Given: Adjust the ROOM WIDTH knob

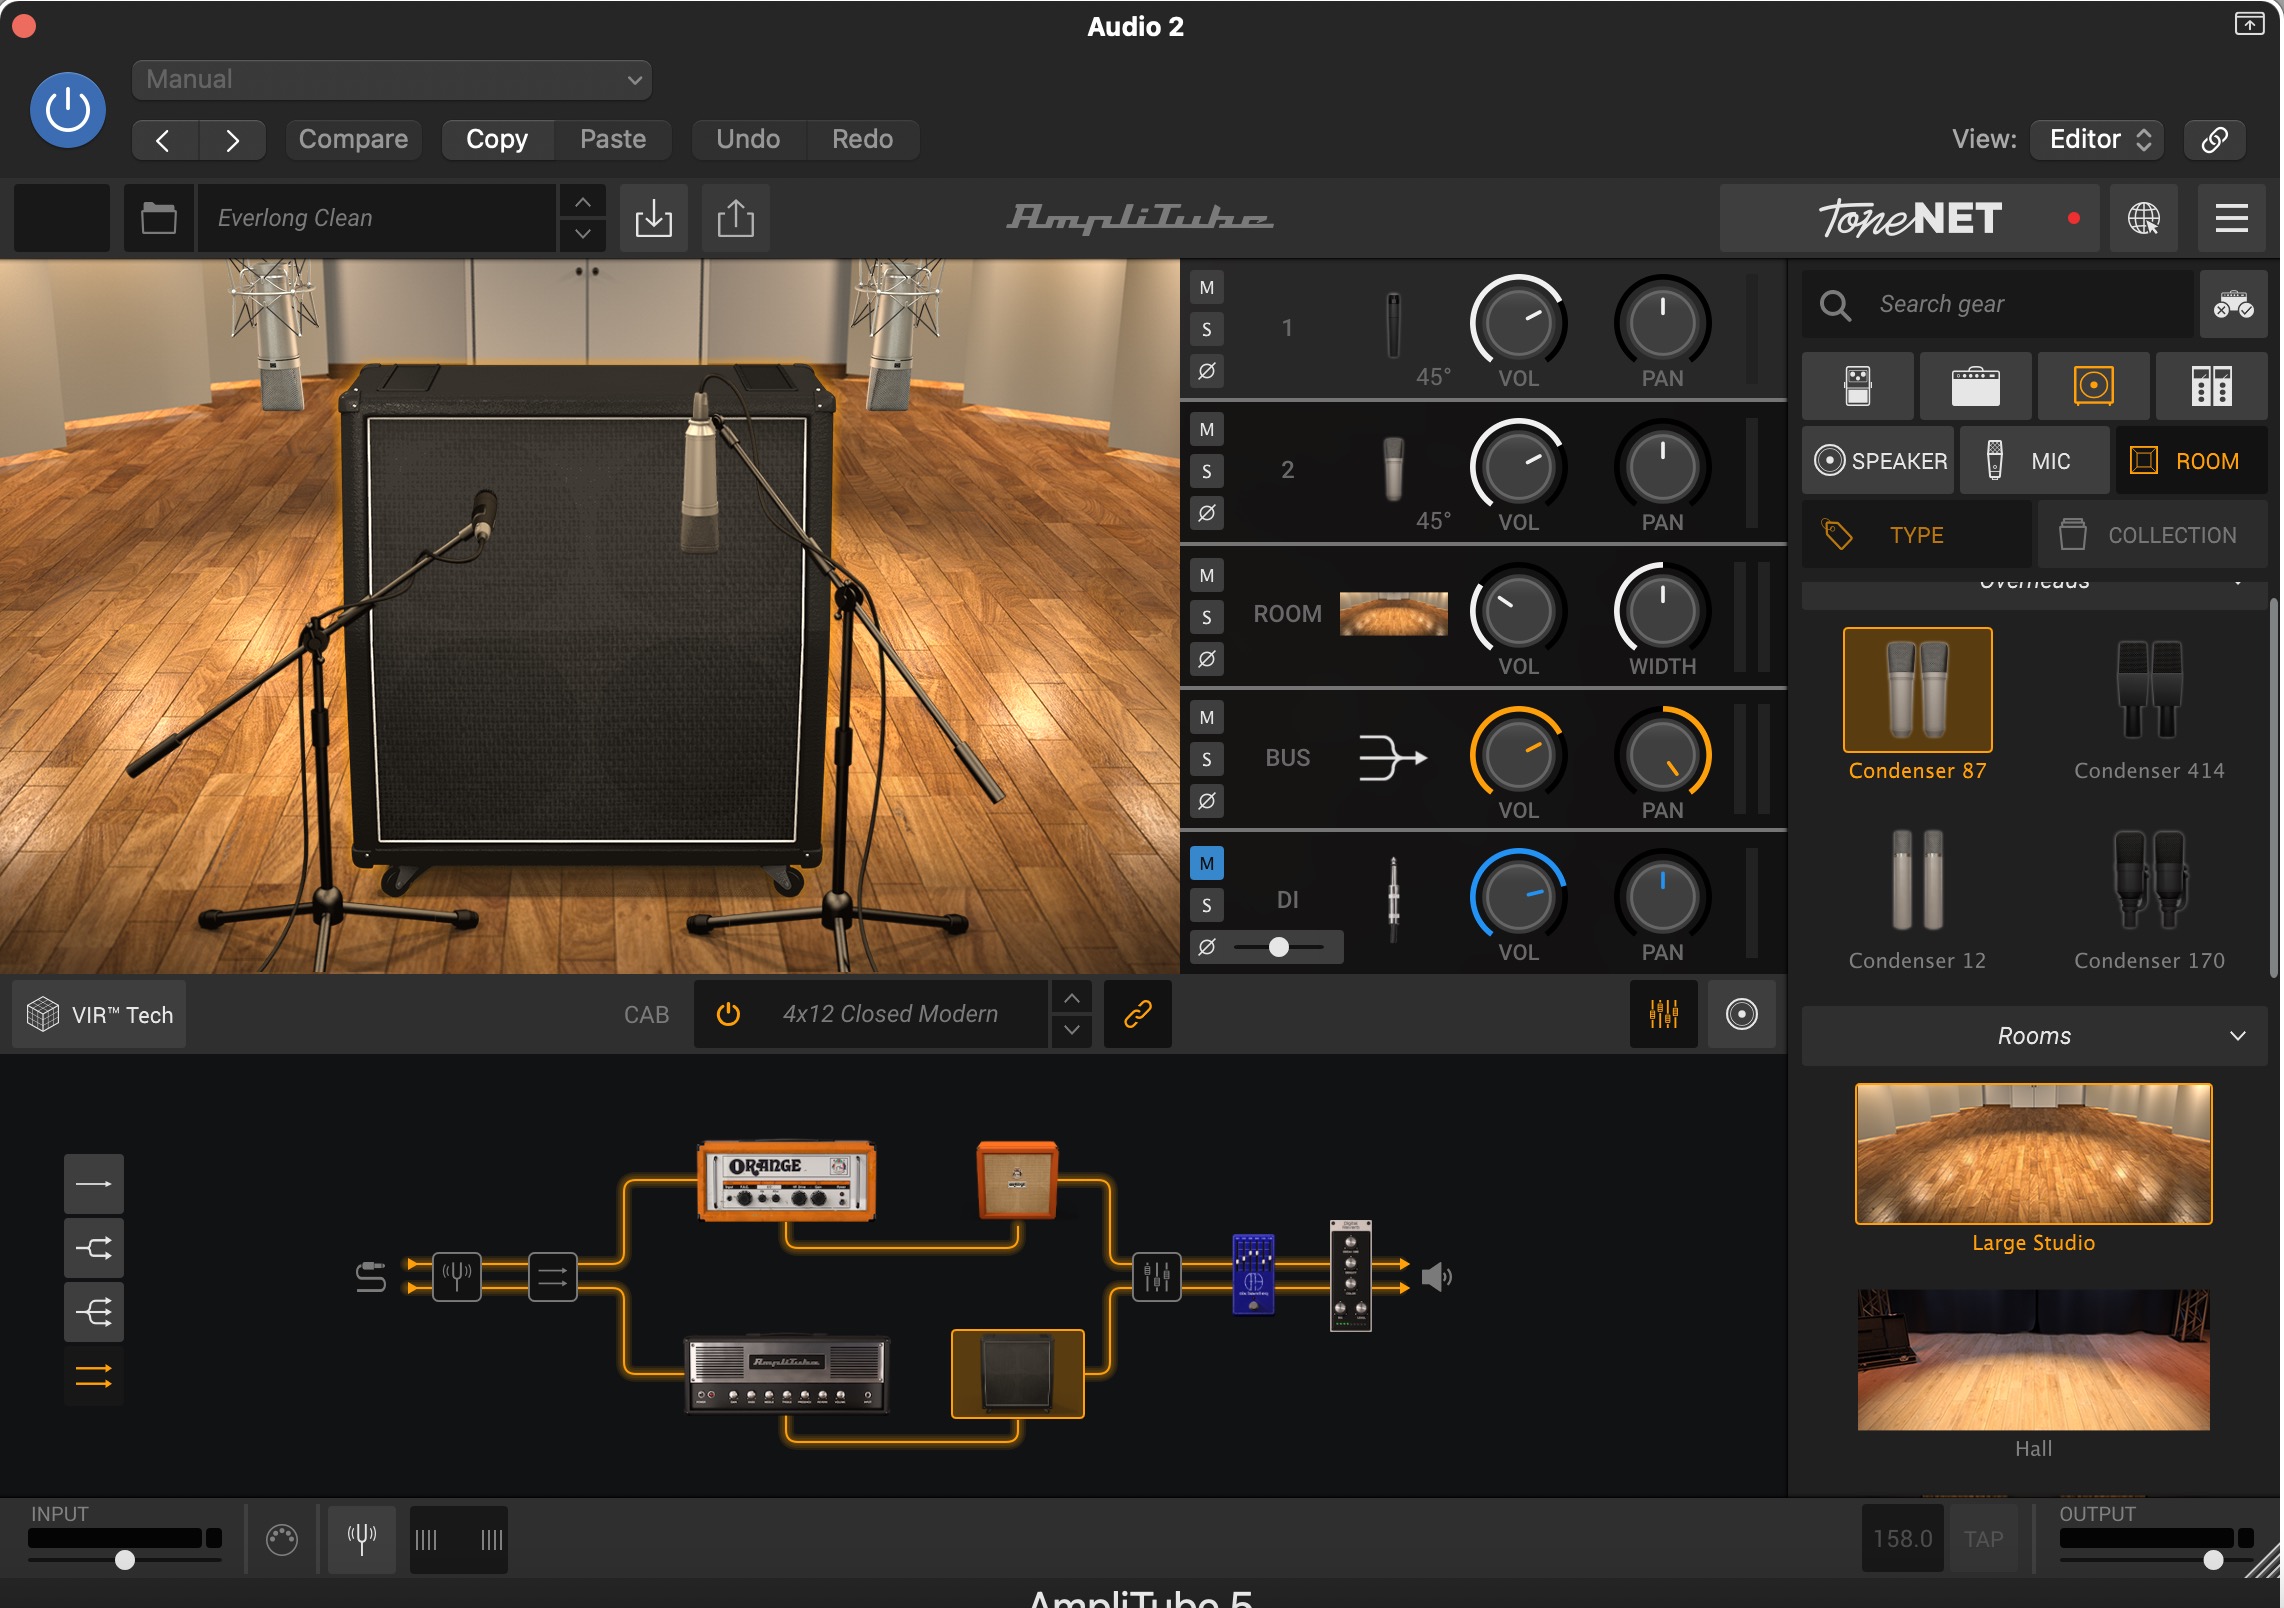Looking at the screenshot, I should pos(1662,611).
